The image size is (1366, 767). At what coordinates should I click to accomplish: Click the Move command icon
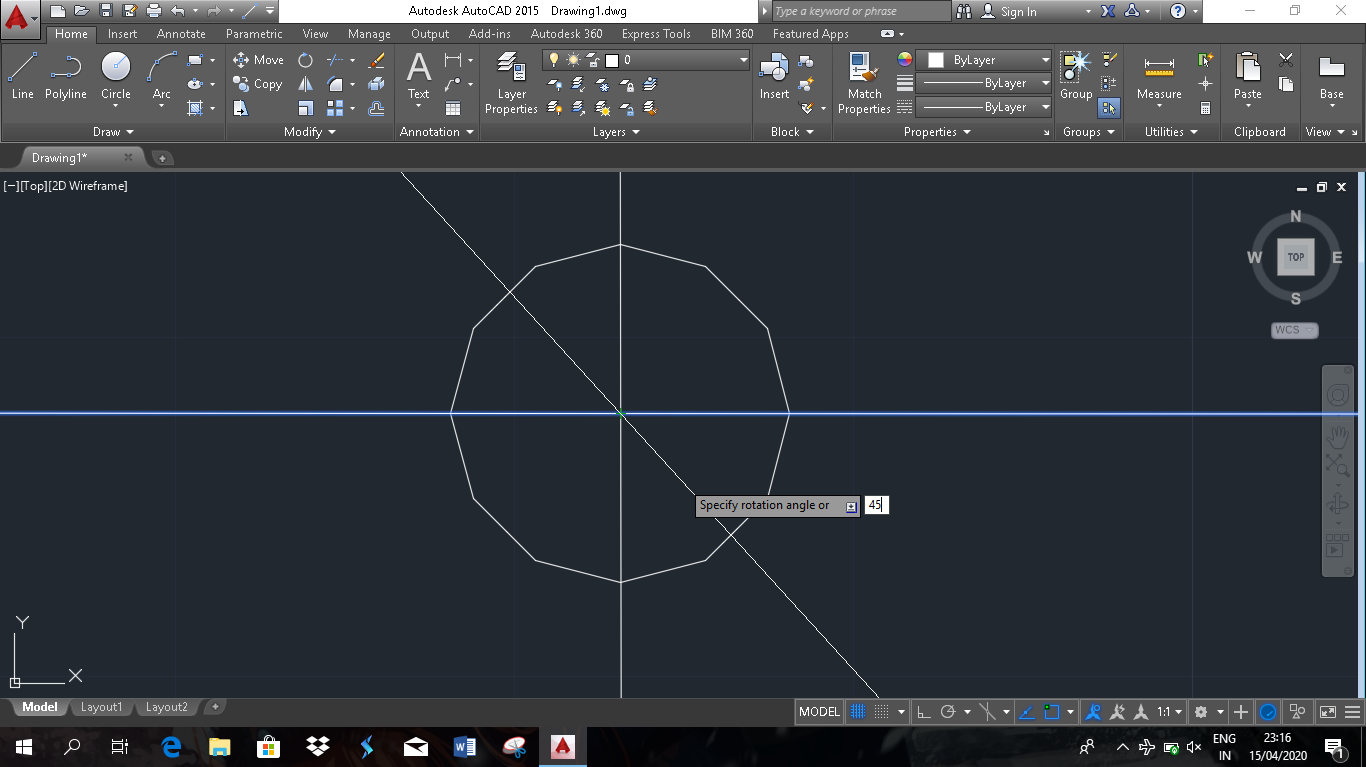click(x=240, y=59)
